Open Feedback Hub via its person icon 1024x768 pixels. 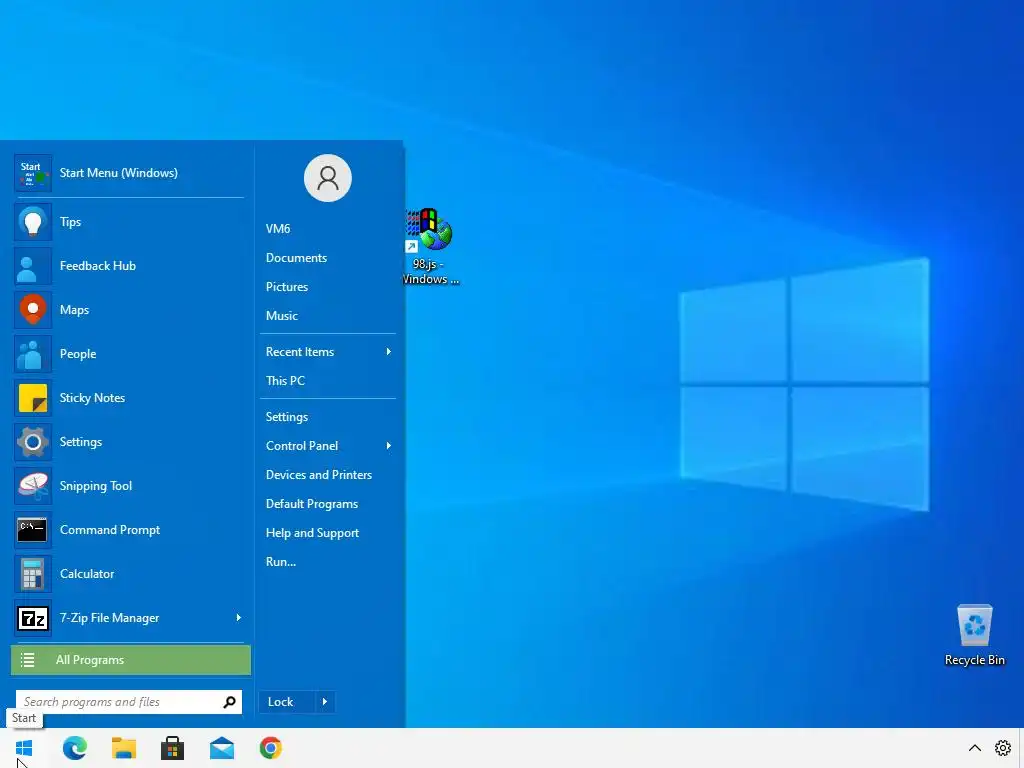point(33,266)
